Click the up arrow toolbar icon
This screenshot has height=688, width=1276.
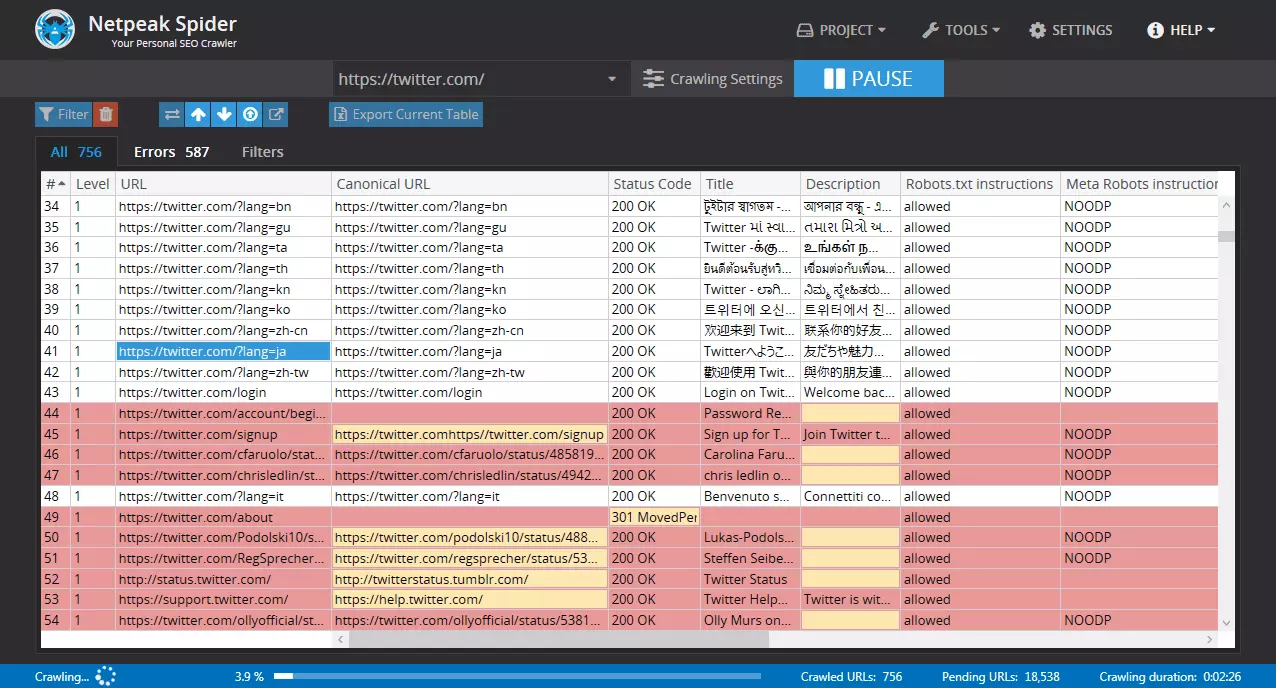click(x=198, y=114)
